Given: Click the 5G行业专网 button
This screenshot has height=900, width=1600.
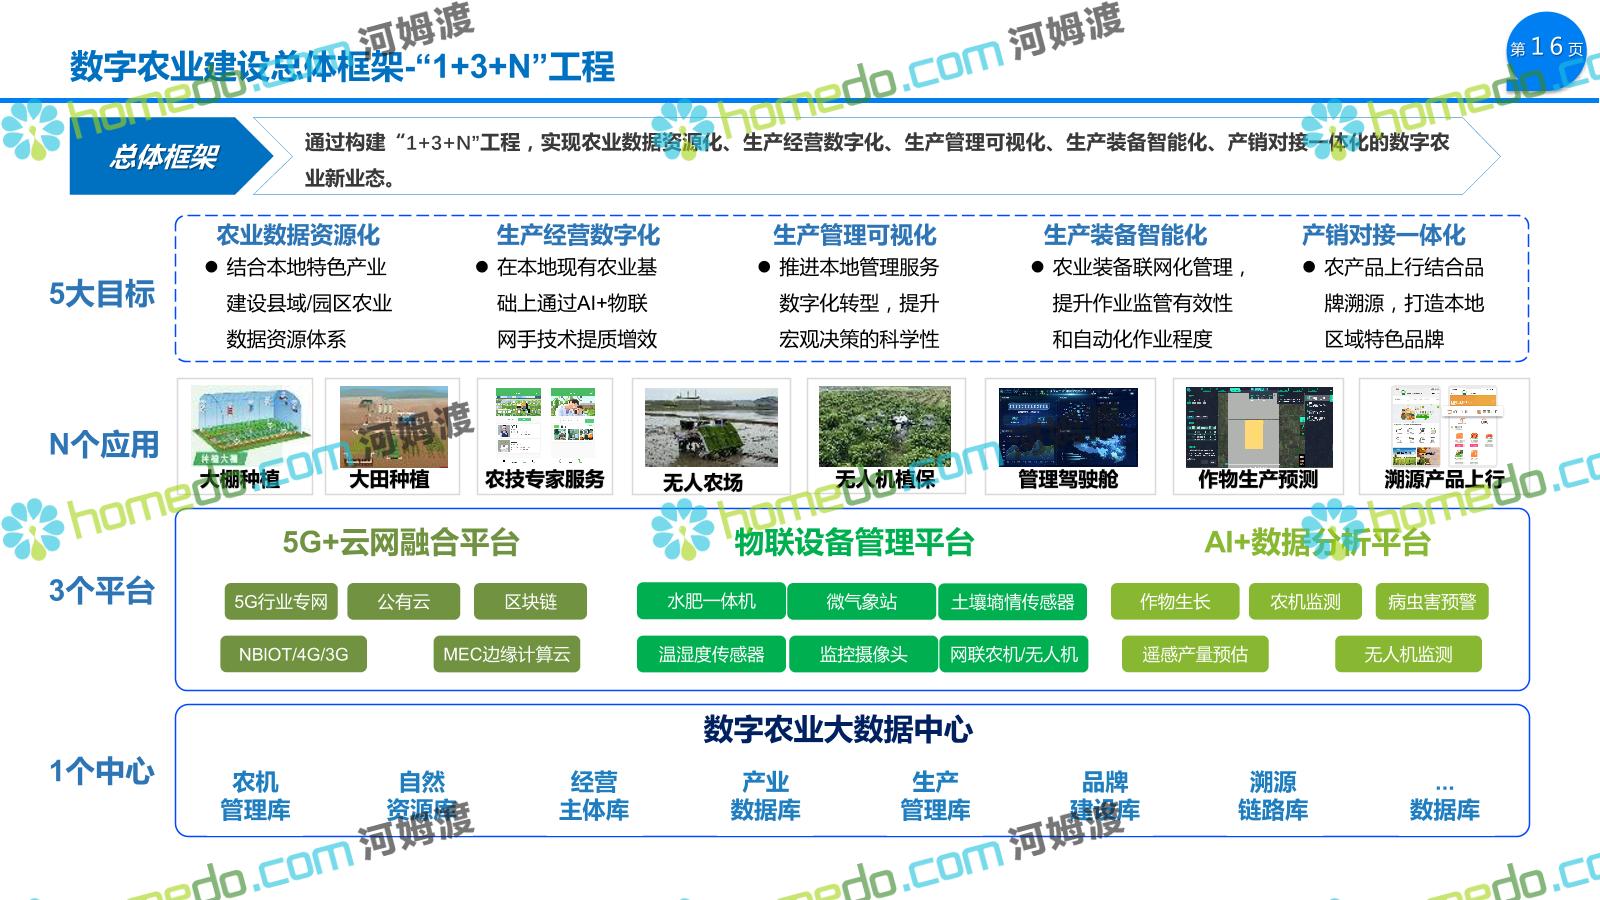Looking at the screenshot, I should pos(281,602).
